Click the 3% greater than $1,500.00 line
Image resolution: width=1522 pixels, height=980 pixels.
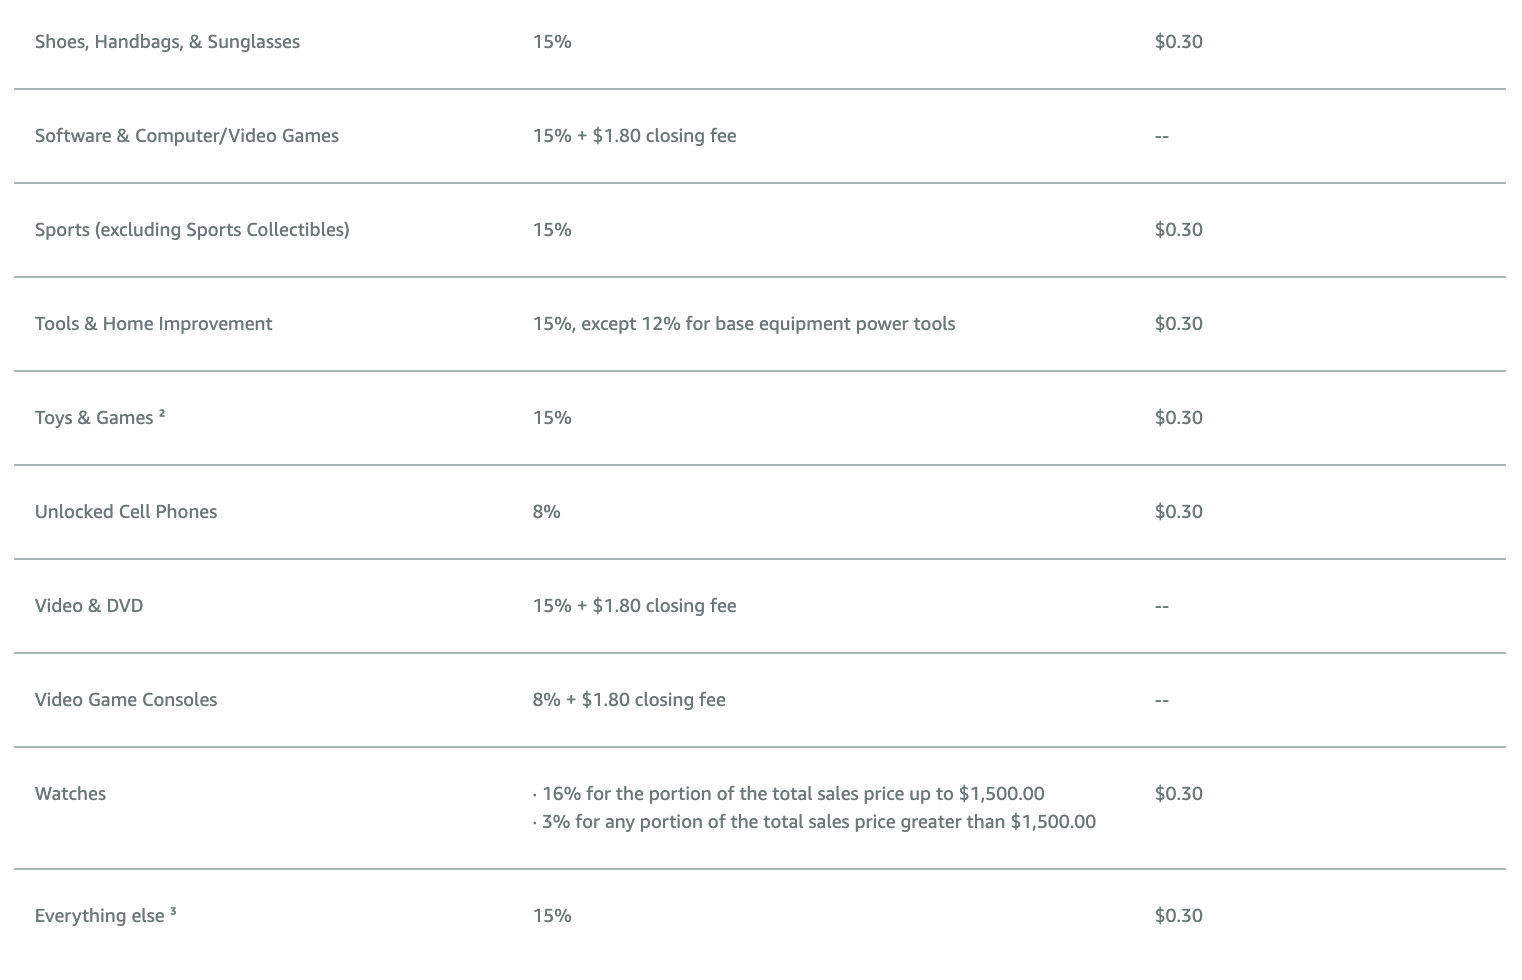[x=814, y=822]
